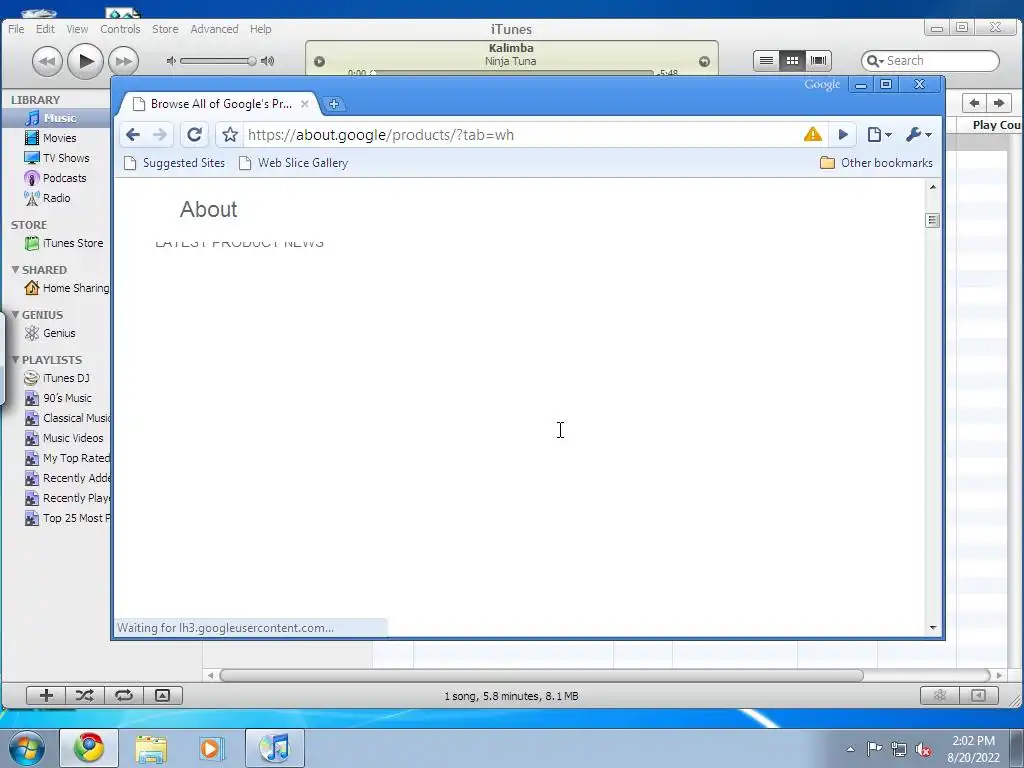Select Radio in the iTunes sidebar
The width and height of the screenshot is (1024, 768).
tap(56, 198)
